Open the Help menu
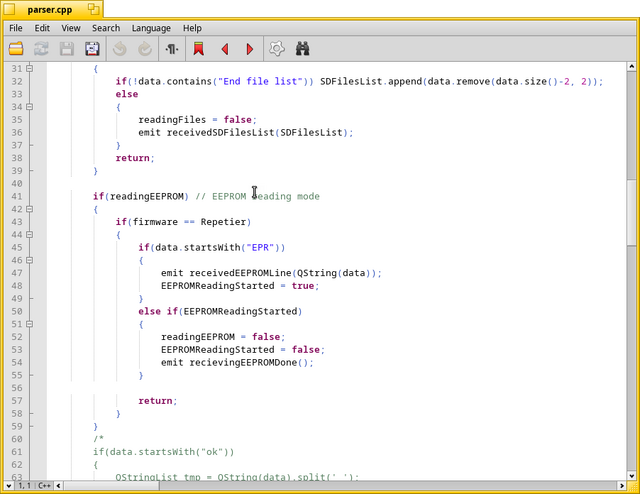 [192, 28]
